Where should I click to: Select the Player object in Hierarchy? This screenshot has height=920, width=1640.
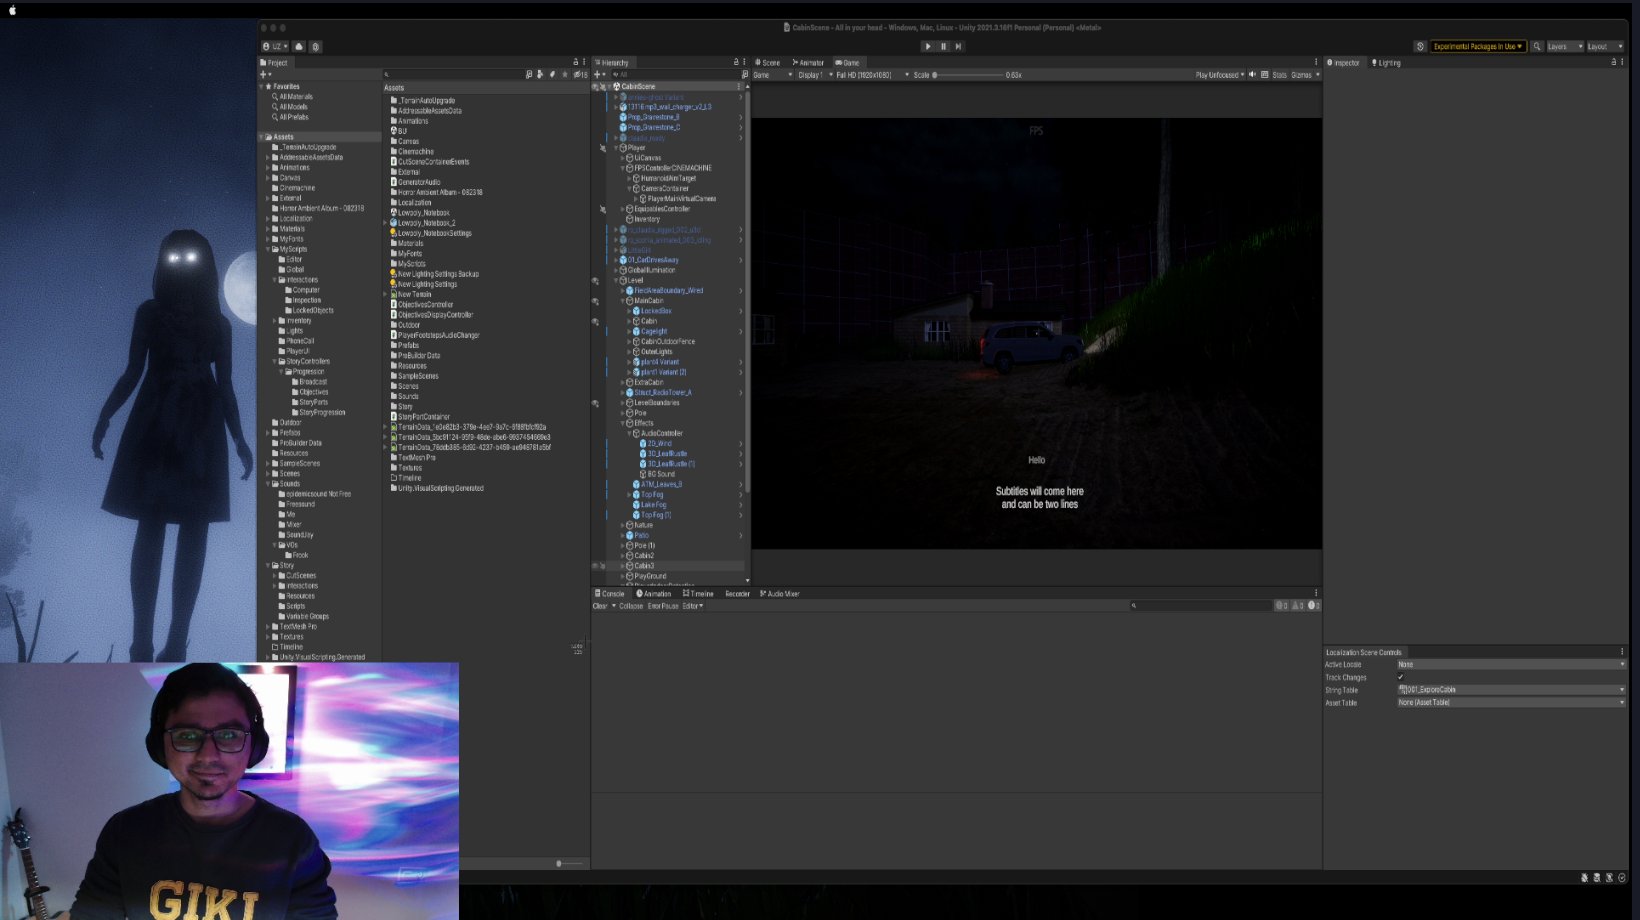[x=636, y=147]
